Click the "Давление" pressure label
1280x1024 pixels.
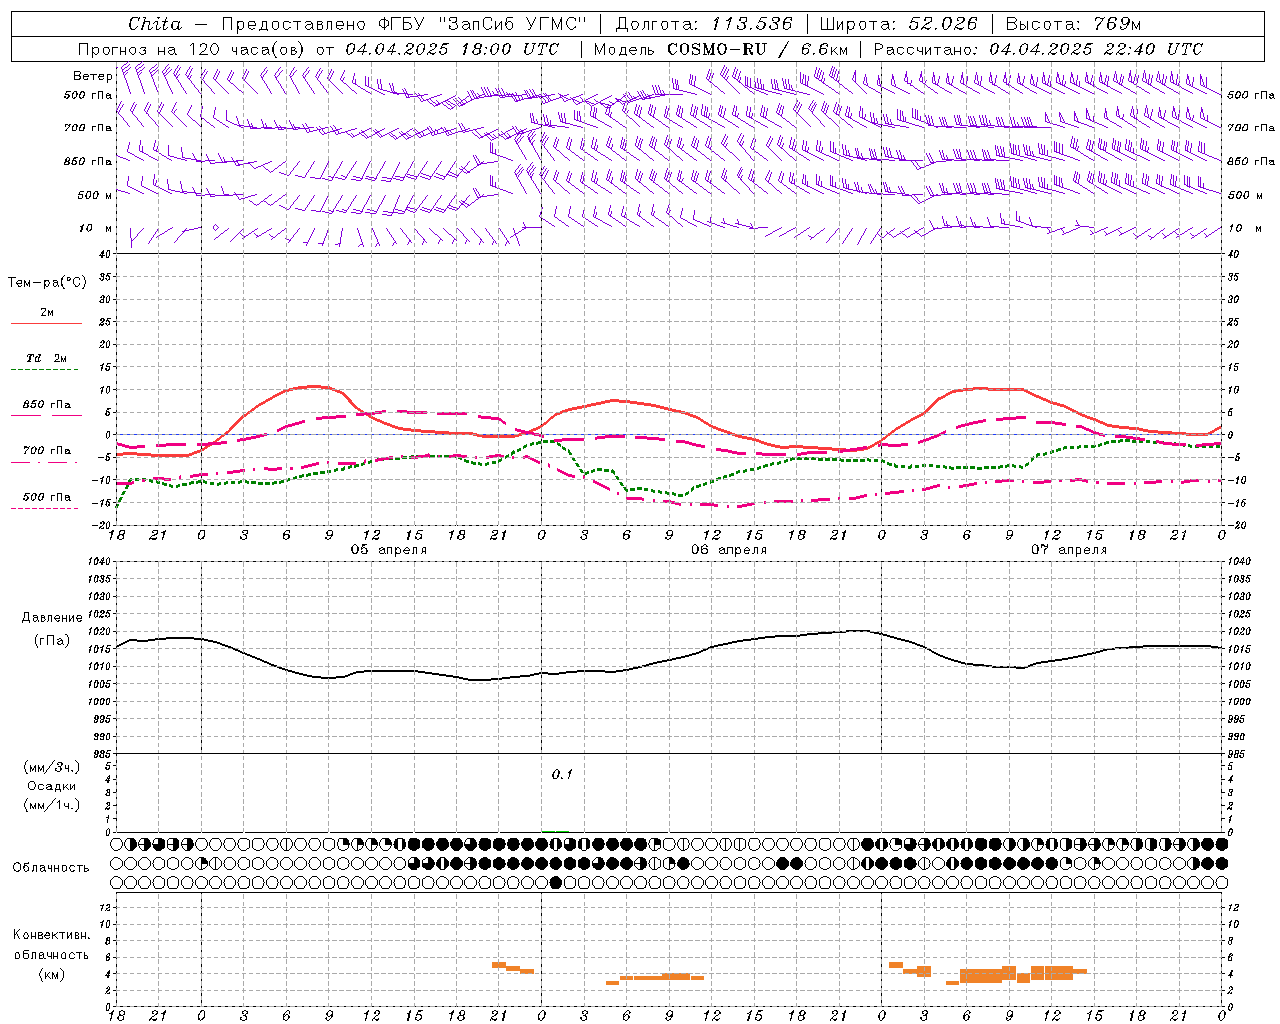[x=52, y=617]
